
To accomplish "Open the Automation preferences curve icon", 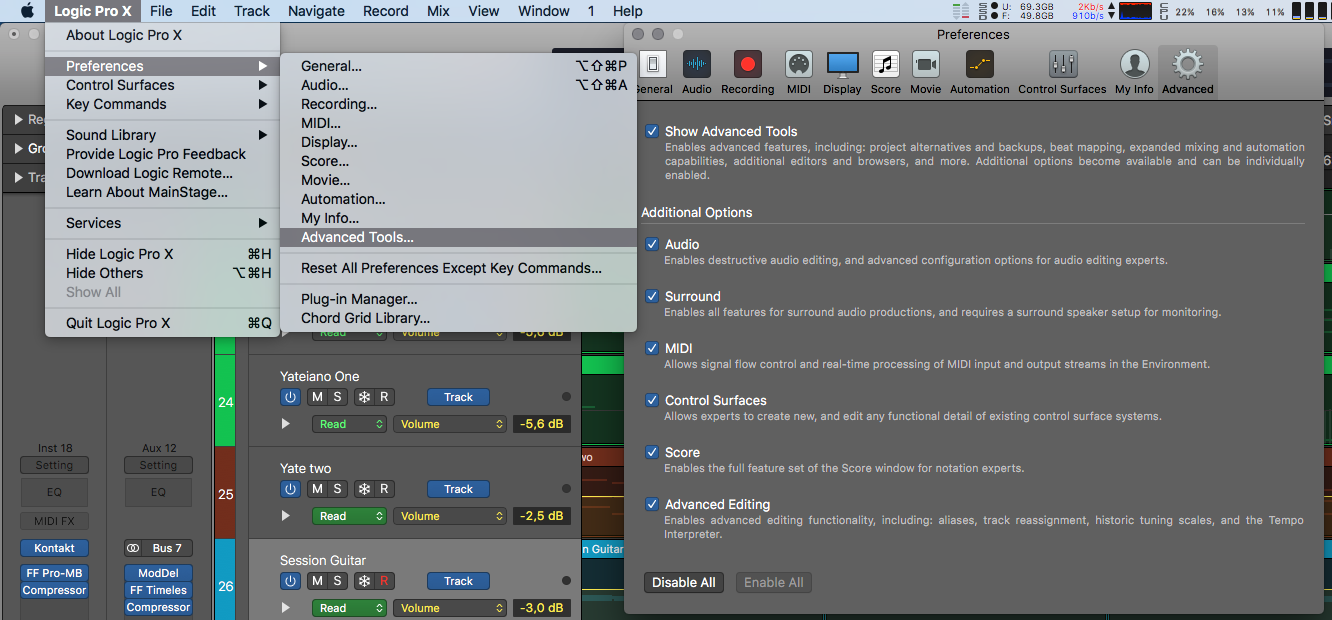I will pos(979,65).
